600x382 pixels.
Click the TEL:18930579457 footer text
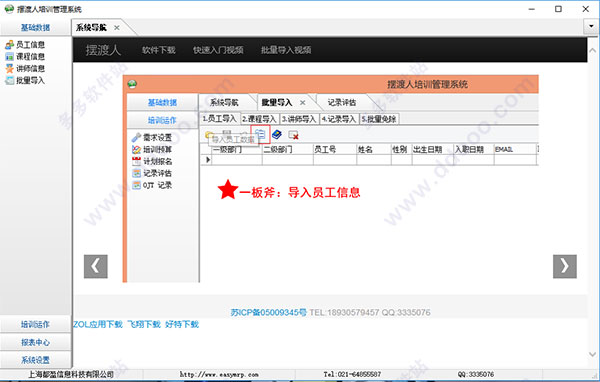point(344,312)
